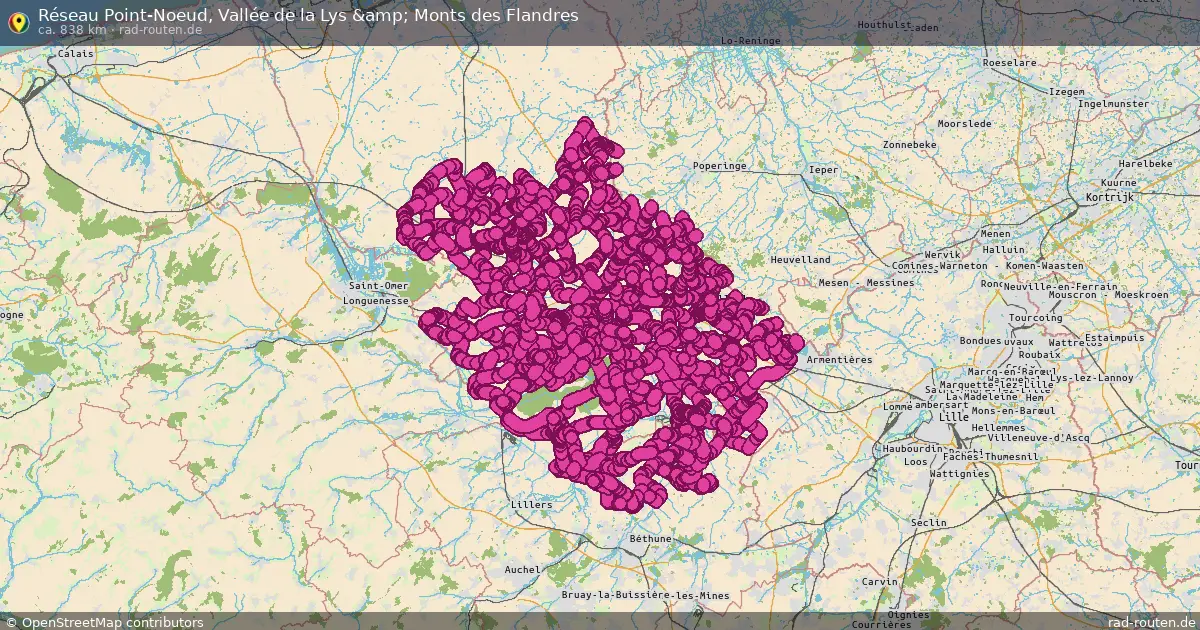Click the 'rad-routen.de' footer label

1152,622
